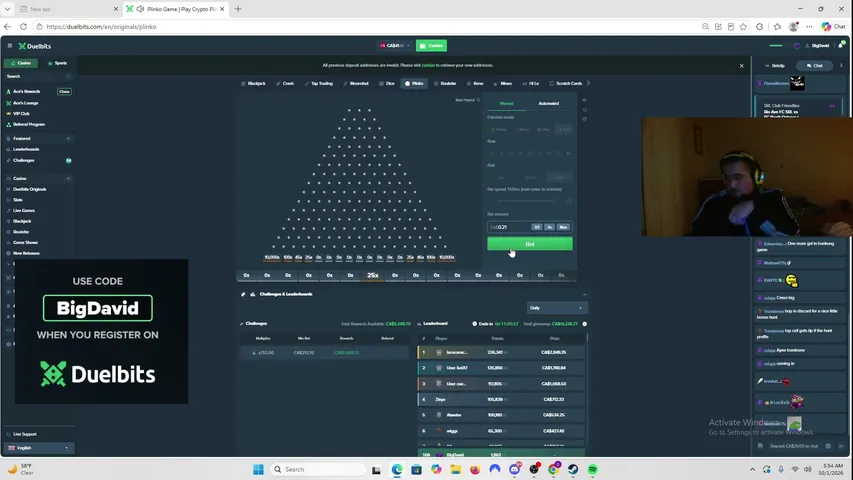Switch to Sports mode
Image resolution: width=853 pixels, height=480 pixels.
point(57,63)
